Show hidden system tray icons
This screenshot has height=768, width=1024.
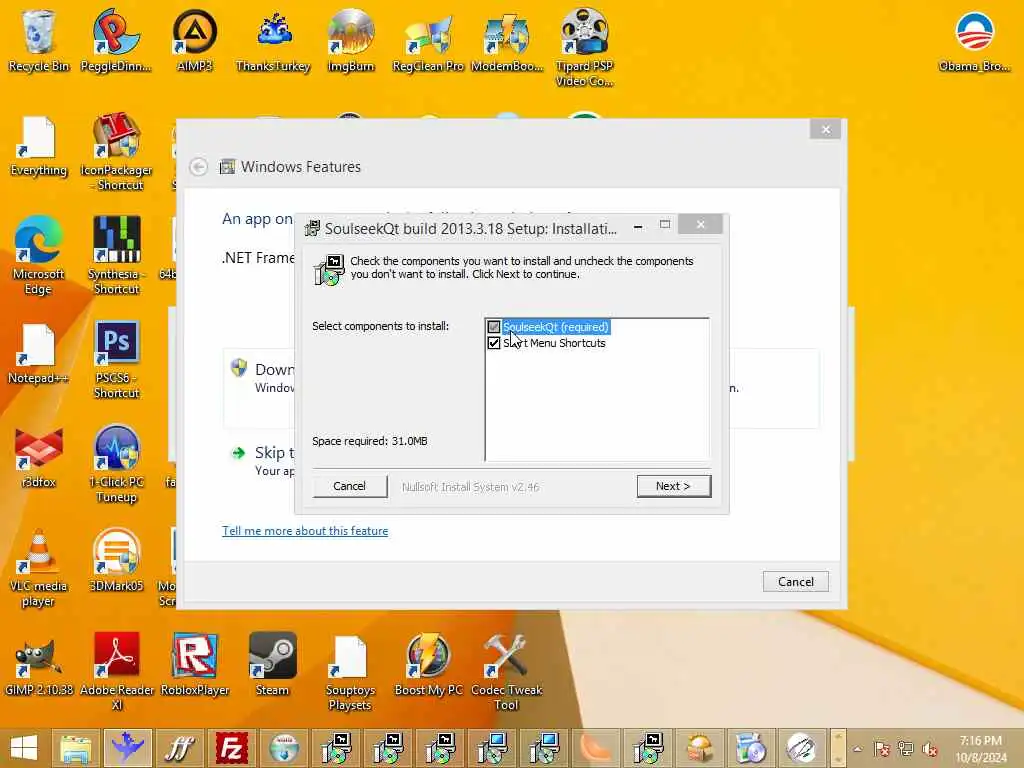(x=857, y=749)
